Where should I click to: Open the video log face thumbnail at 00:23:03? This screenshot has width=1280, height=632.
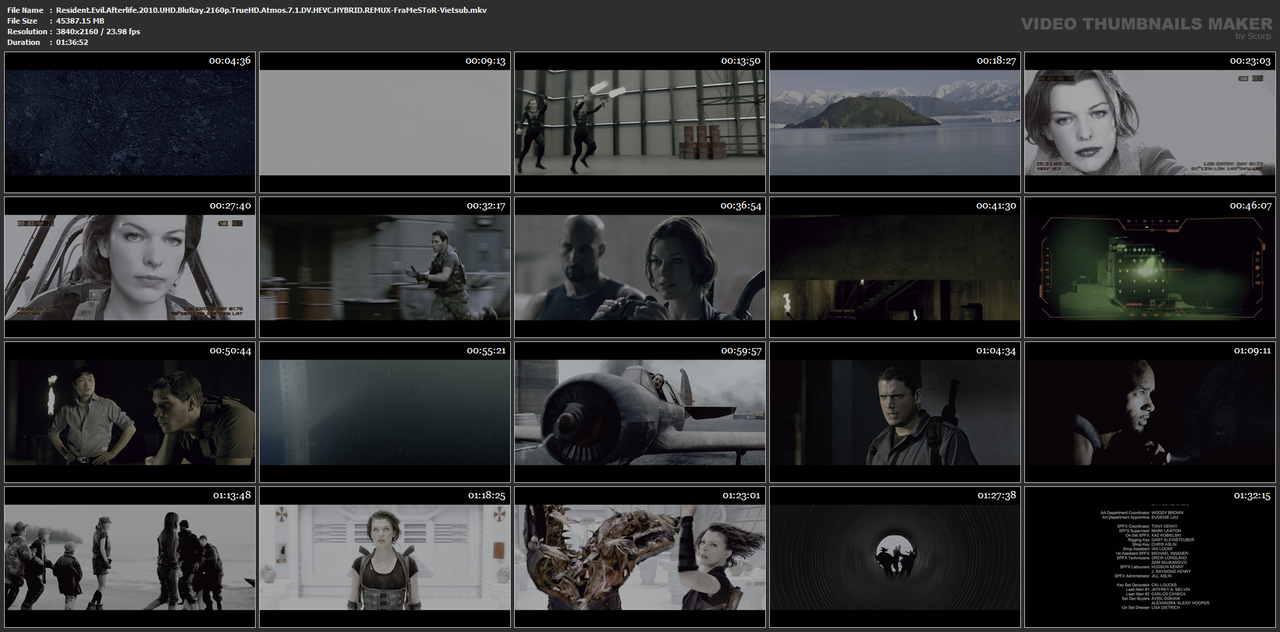click(1150, 122)
